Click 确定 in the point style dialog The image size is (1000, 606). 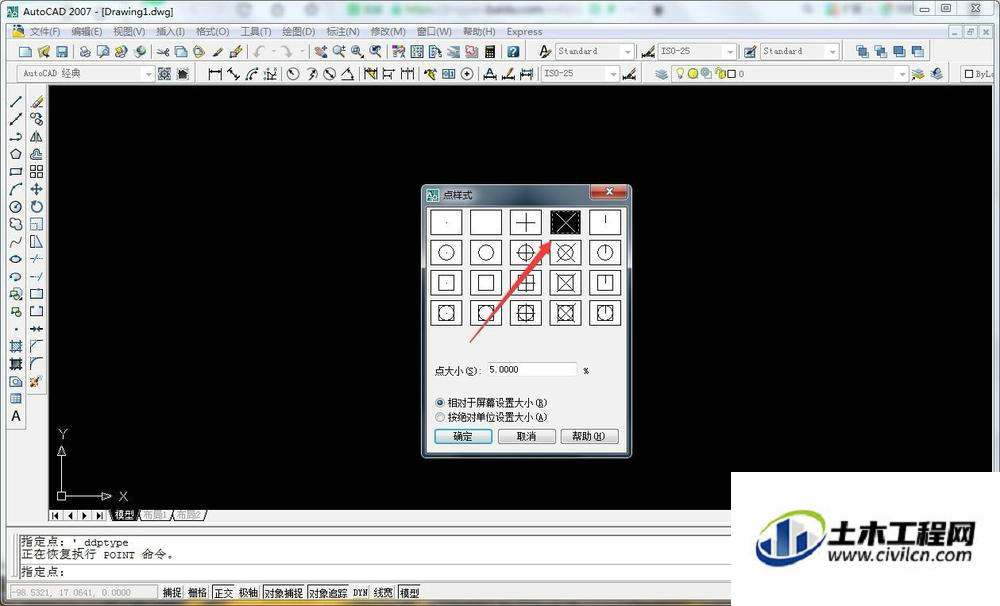point(463,436)
